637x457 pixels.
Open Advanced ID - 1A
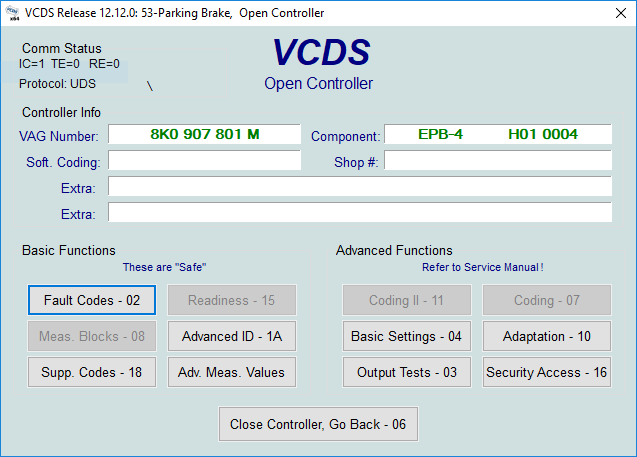point(232,336)
